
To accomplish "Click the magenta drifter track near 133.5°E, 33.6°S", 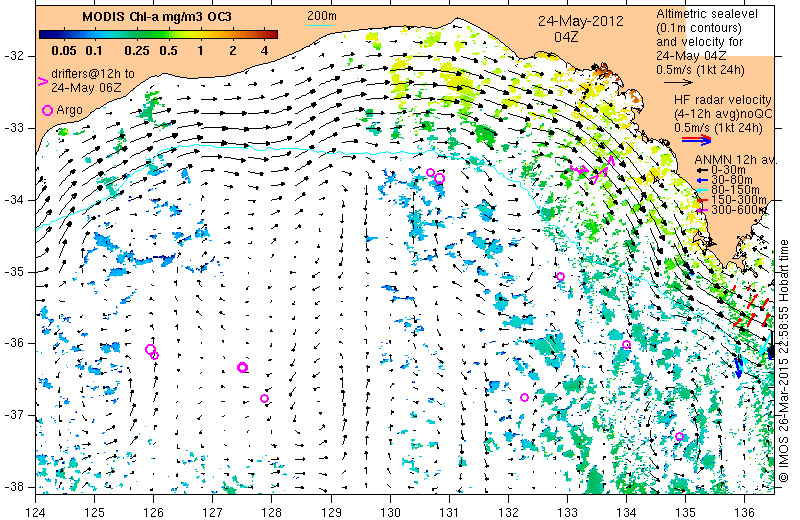I will pyautogui.click(x=593, y=171).
